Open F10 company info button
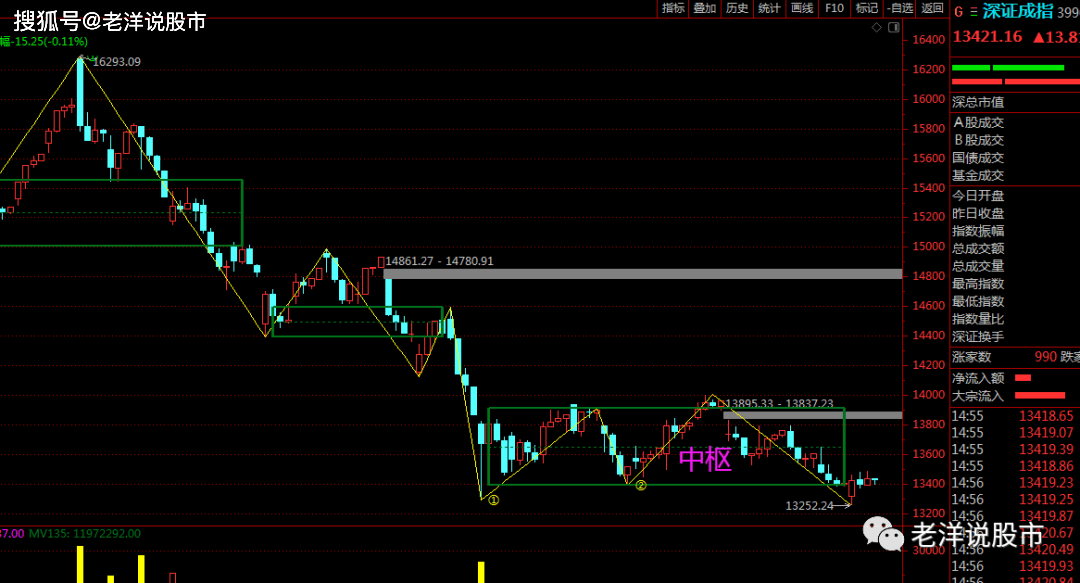This screenshot has width=1080, height=583. [x=834, y=8]
